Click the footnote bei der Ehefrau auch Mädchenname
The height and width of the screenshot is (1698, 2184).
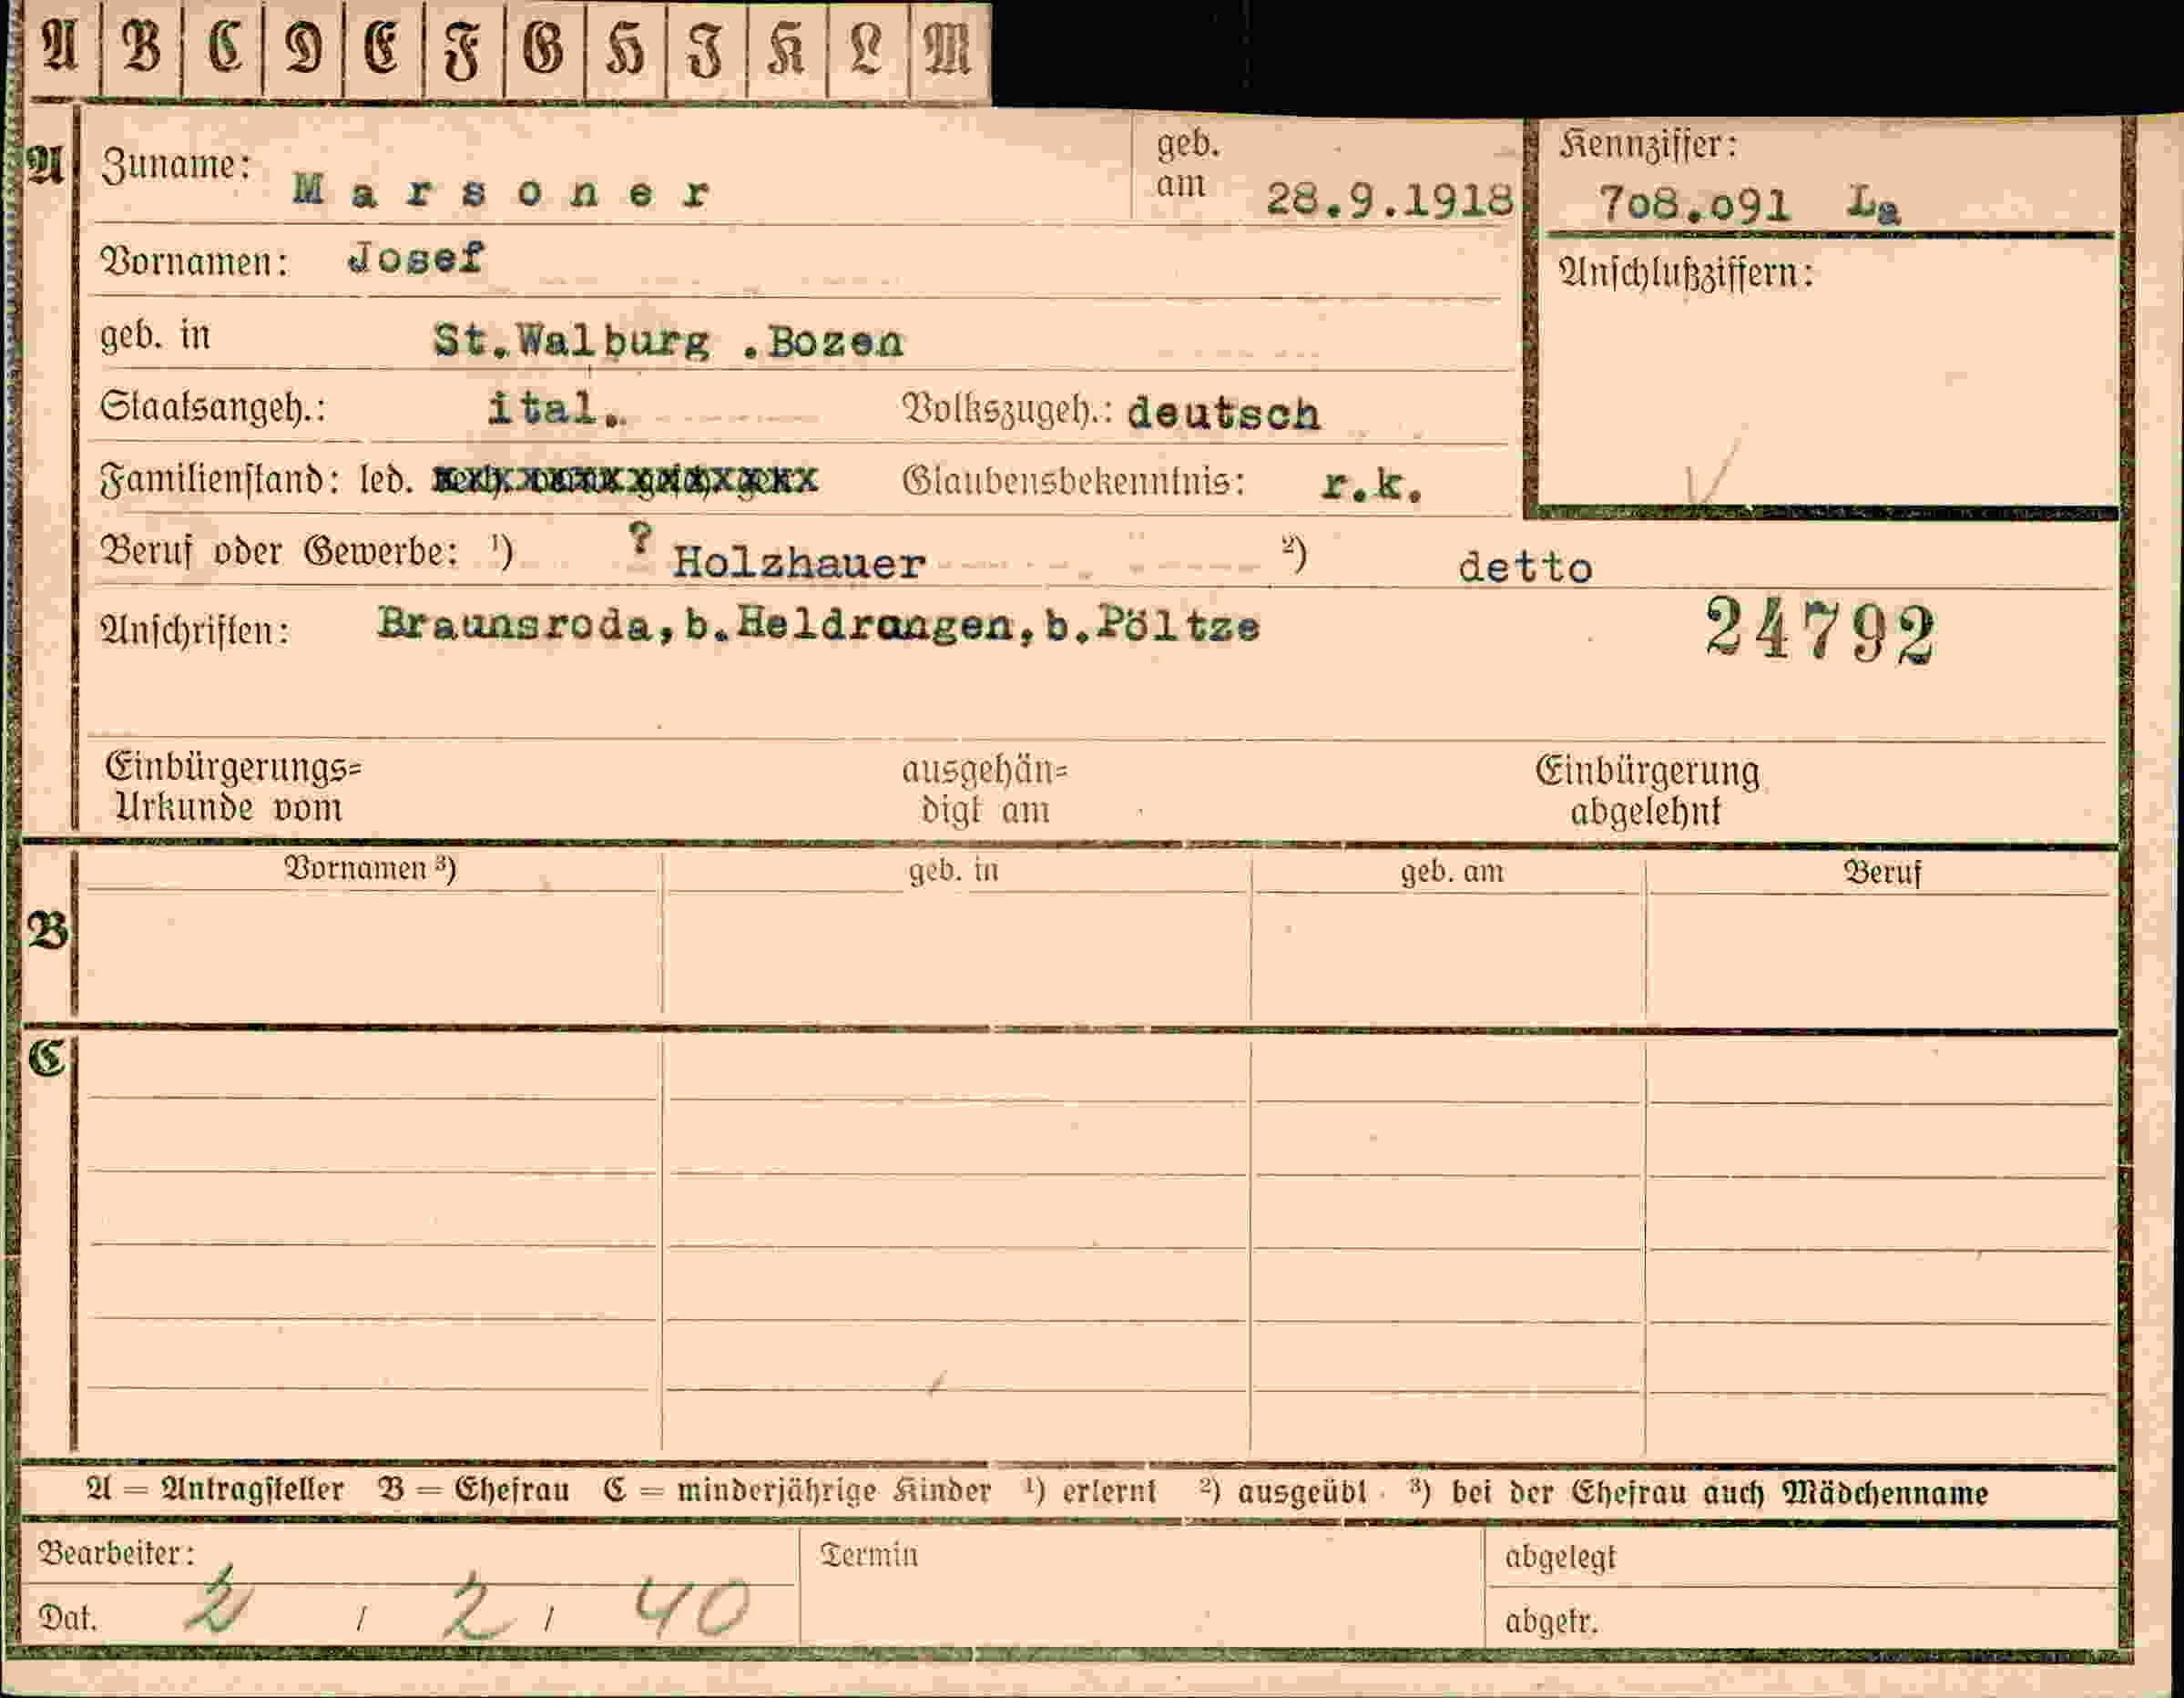[1719, 1492]
